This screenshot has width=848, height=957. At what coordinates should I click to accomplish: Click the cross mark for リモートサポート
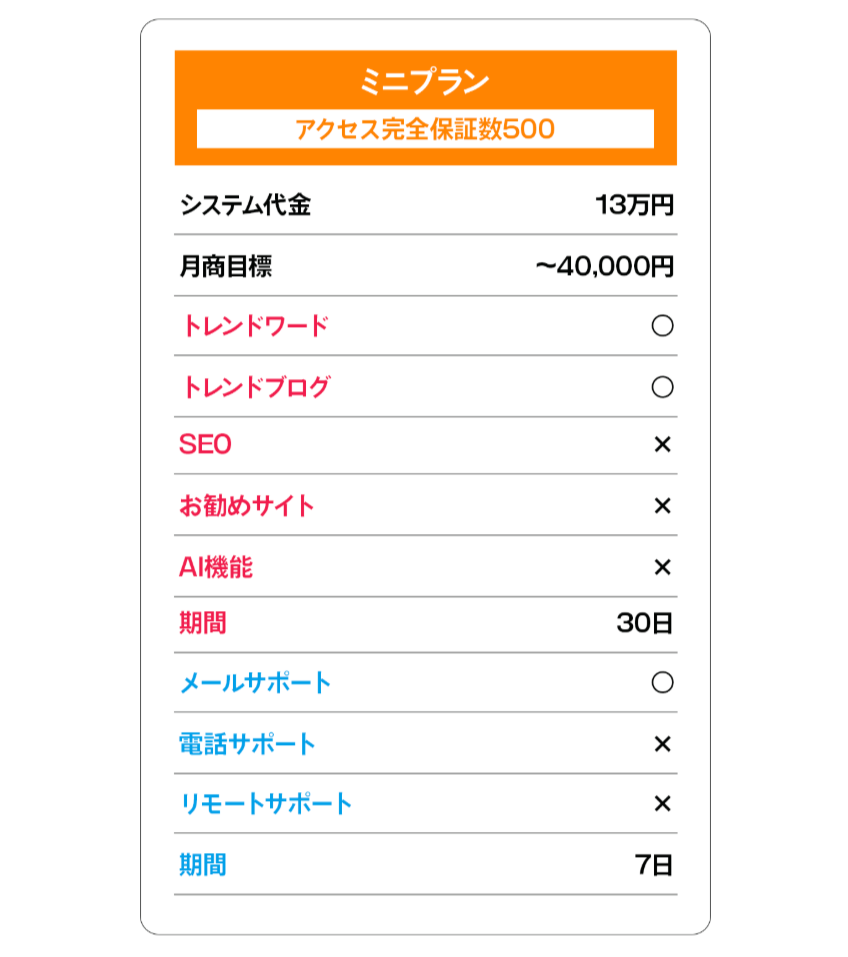[662, 803]
